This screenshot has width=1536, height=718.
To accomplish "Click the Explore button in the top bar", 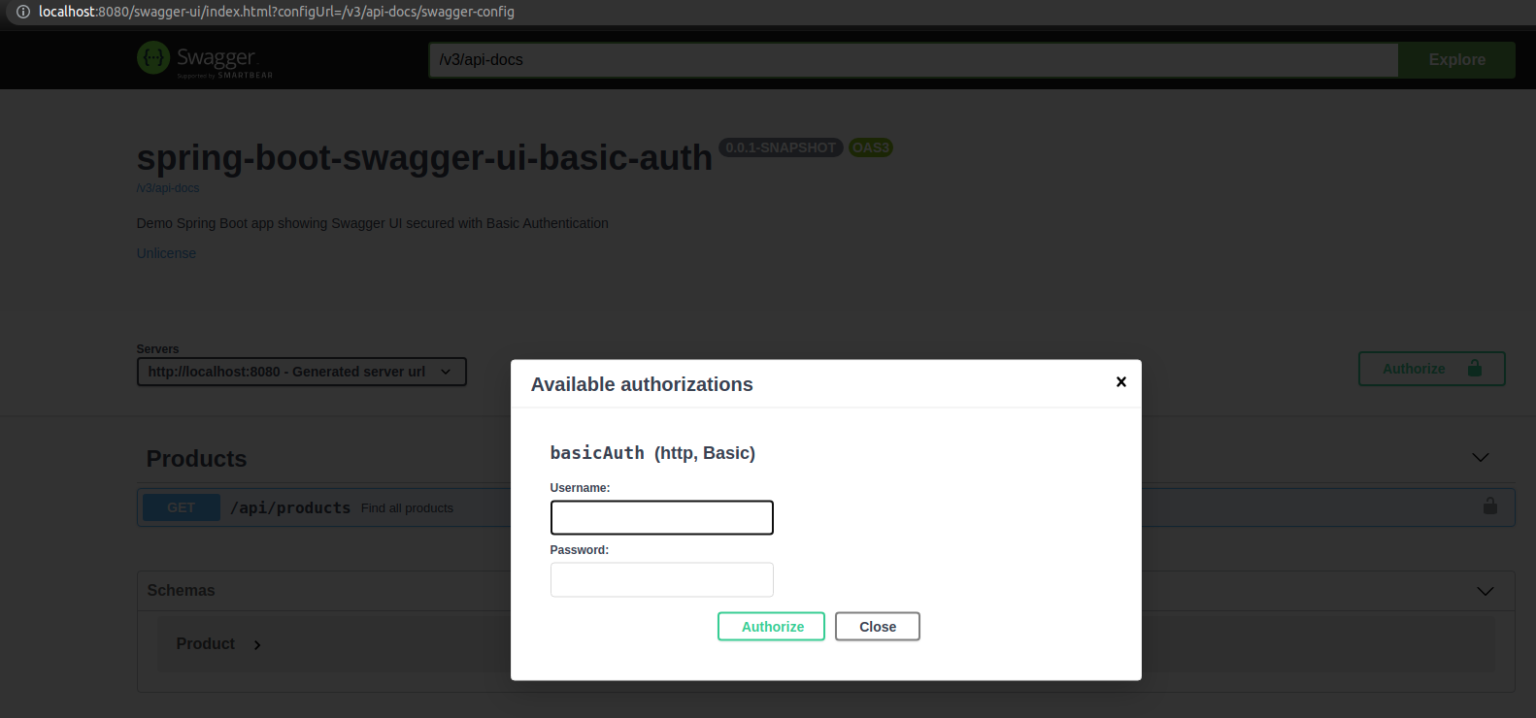I will 1457,60.
